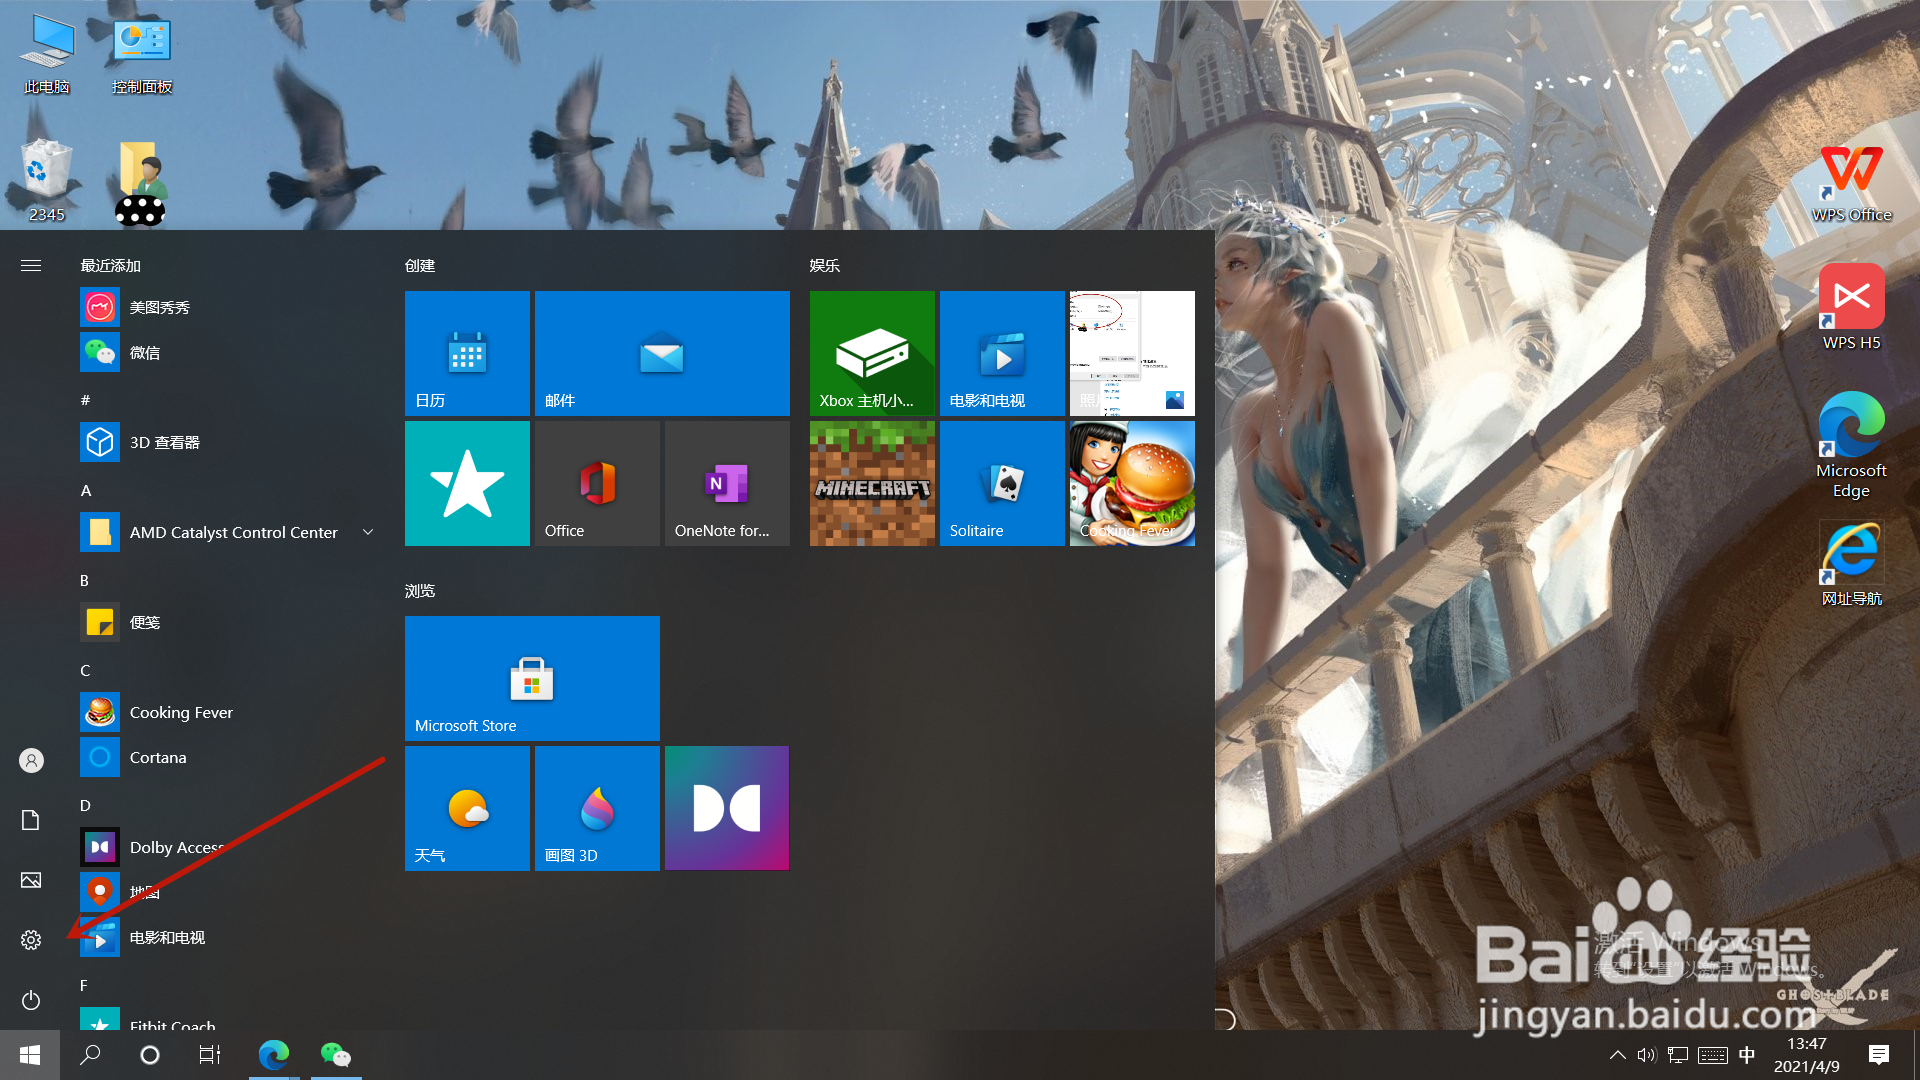Screen dimensions: 1920x1080
Task: Select Microsoft Edge desktop shortcut
Action: [x=1852, y=445]
